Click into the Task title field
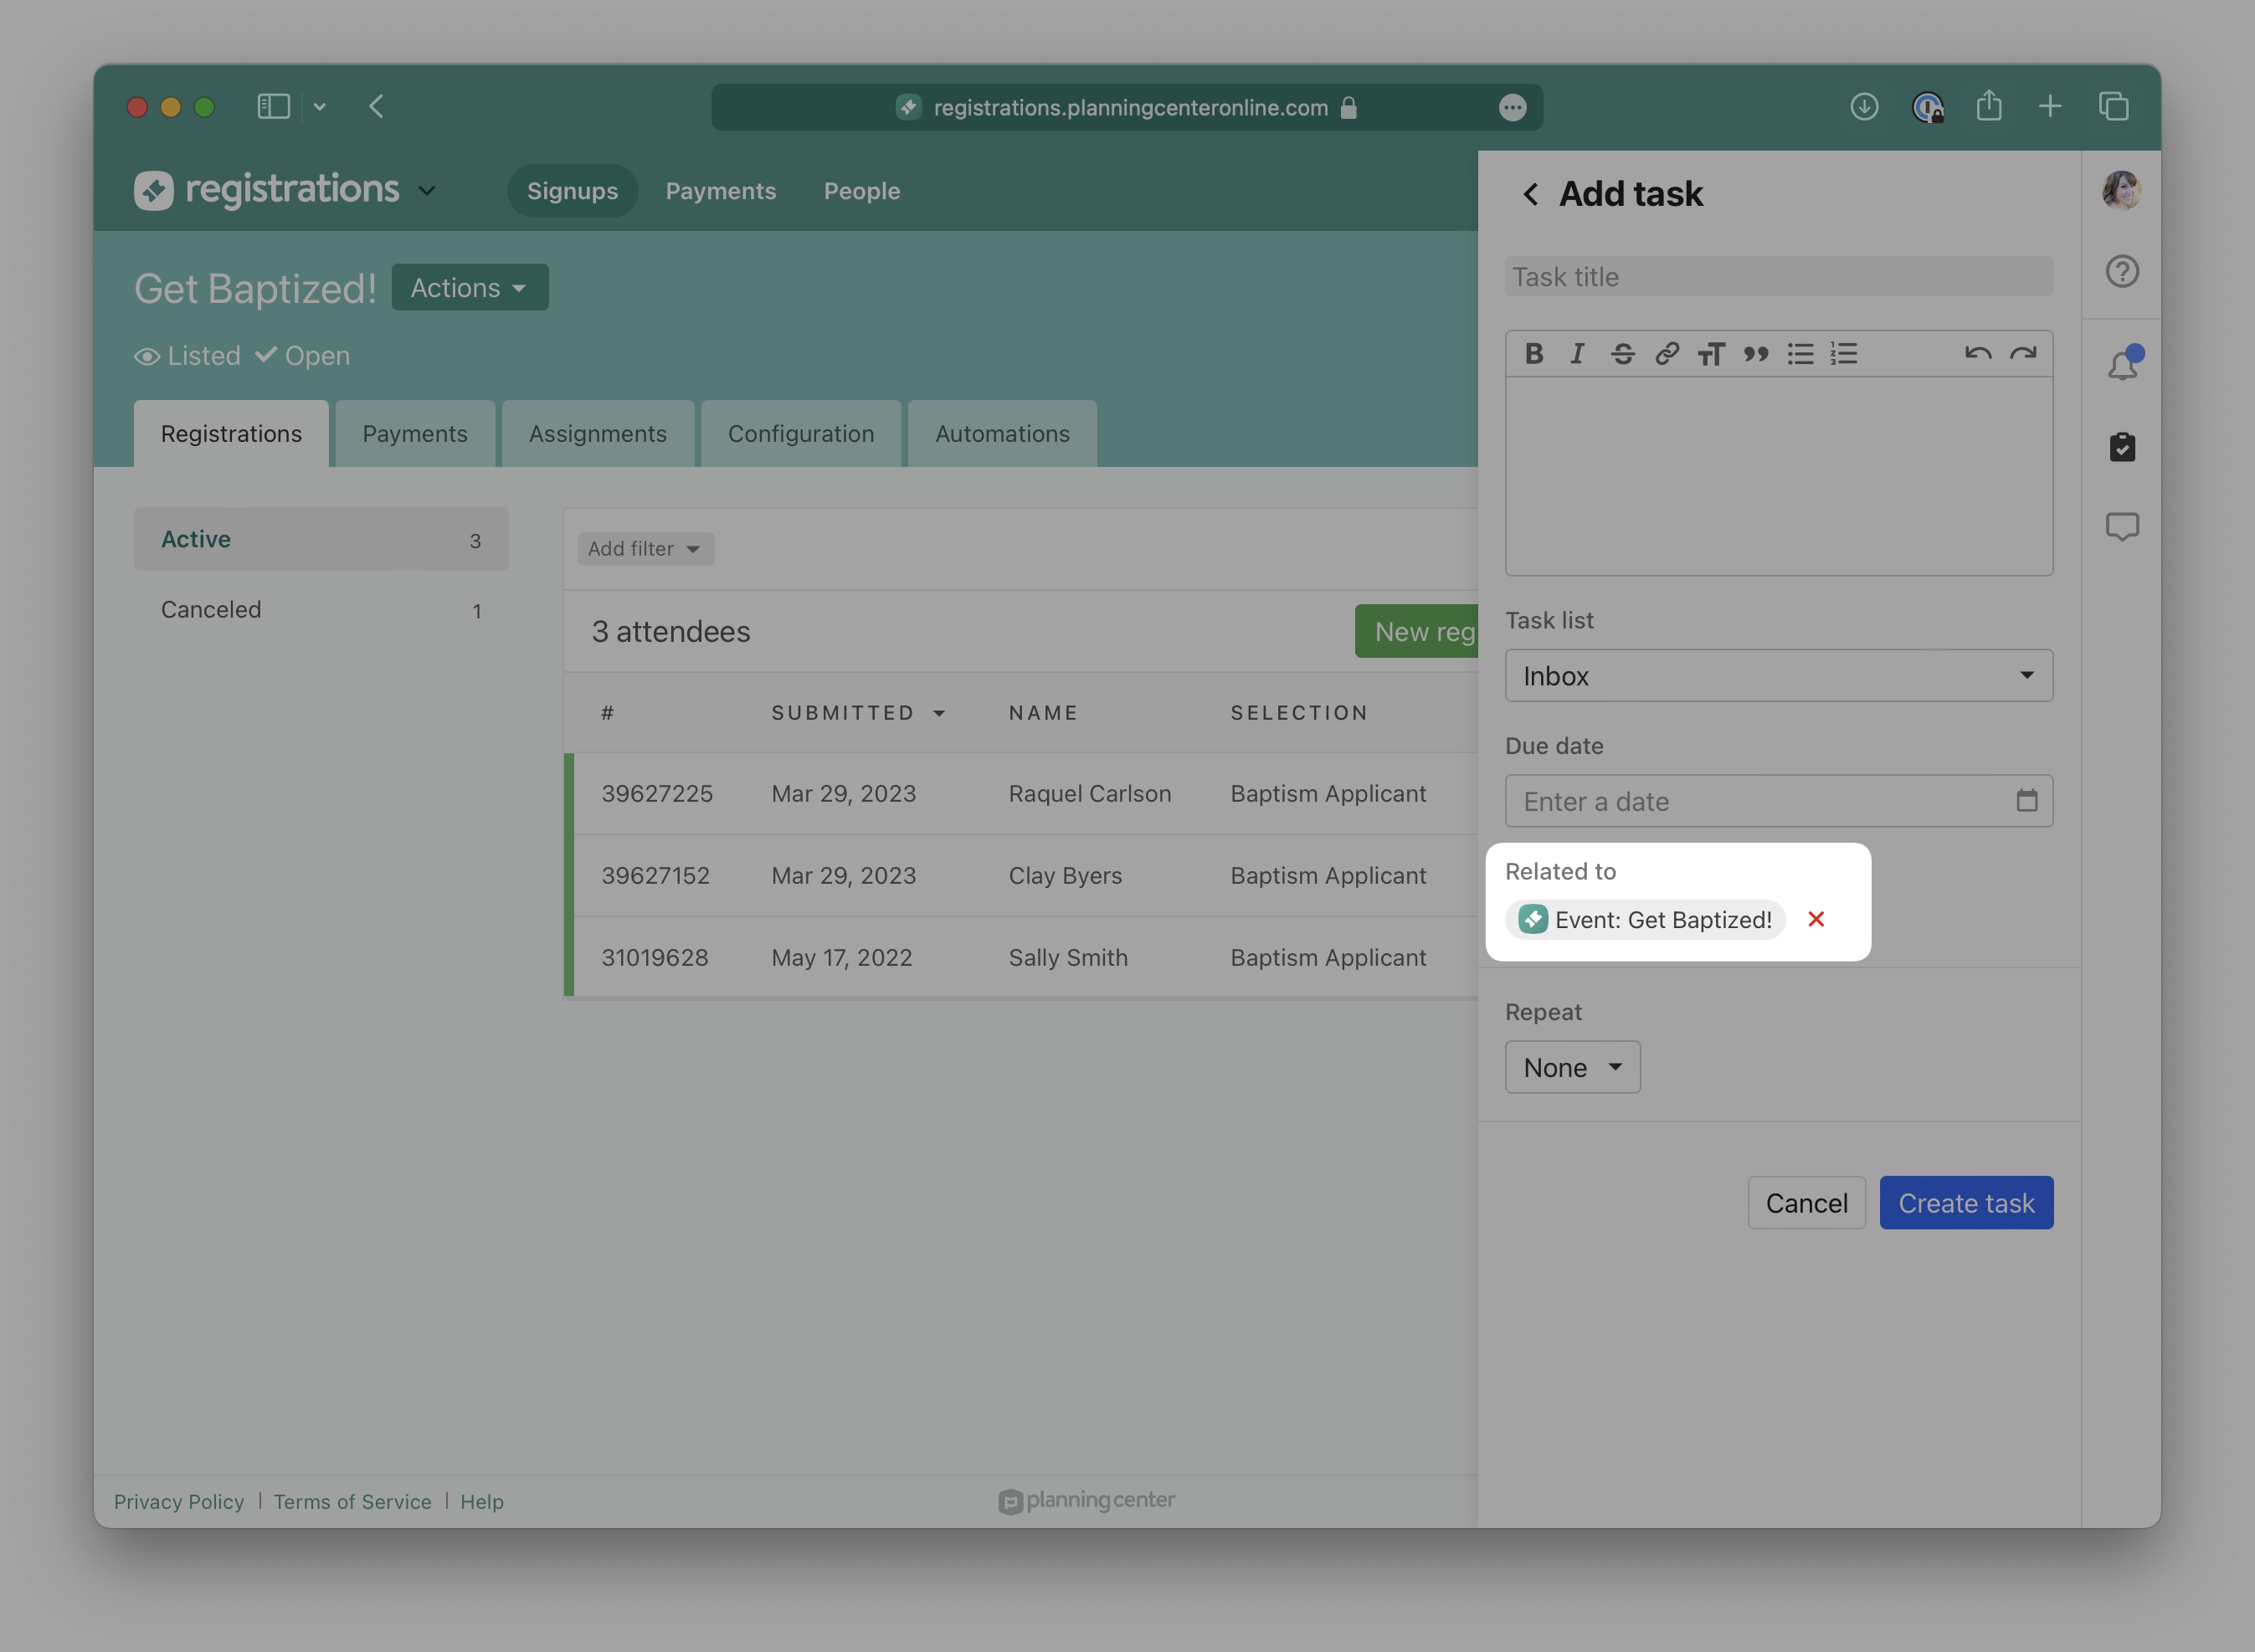Screen dimensions: 2255x1652 click(x=1778, y=277)
